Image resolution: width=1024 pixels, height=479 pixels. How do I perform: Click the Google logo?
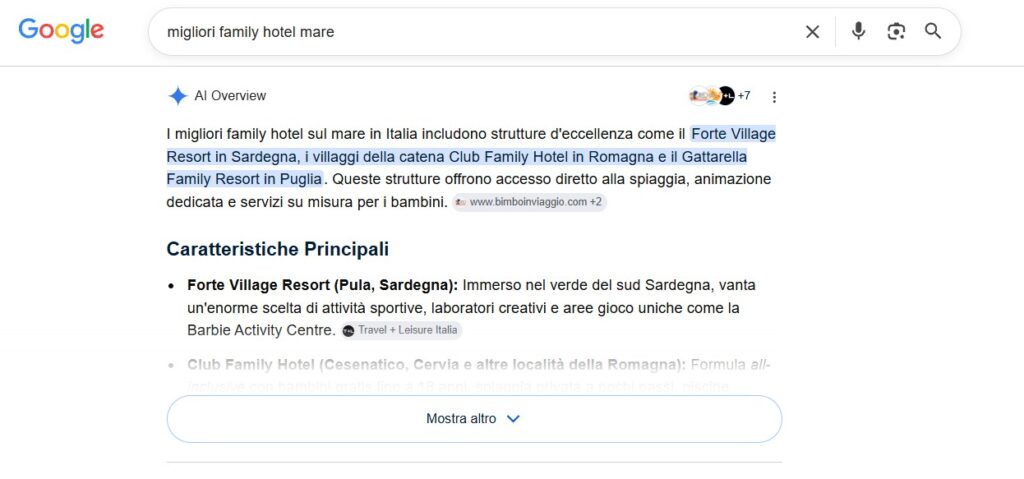tap(61, 31)
